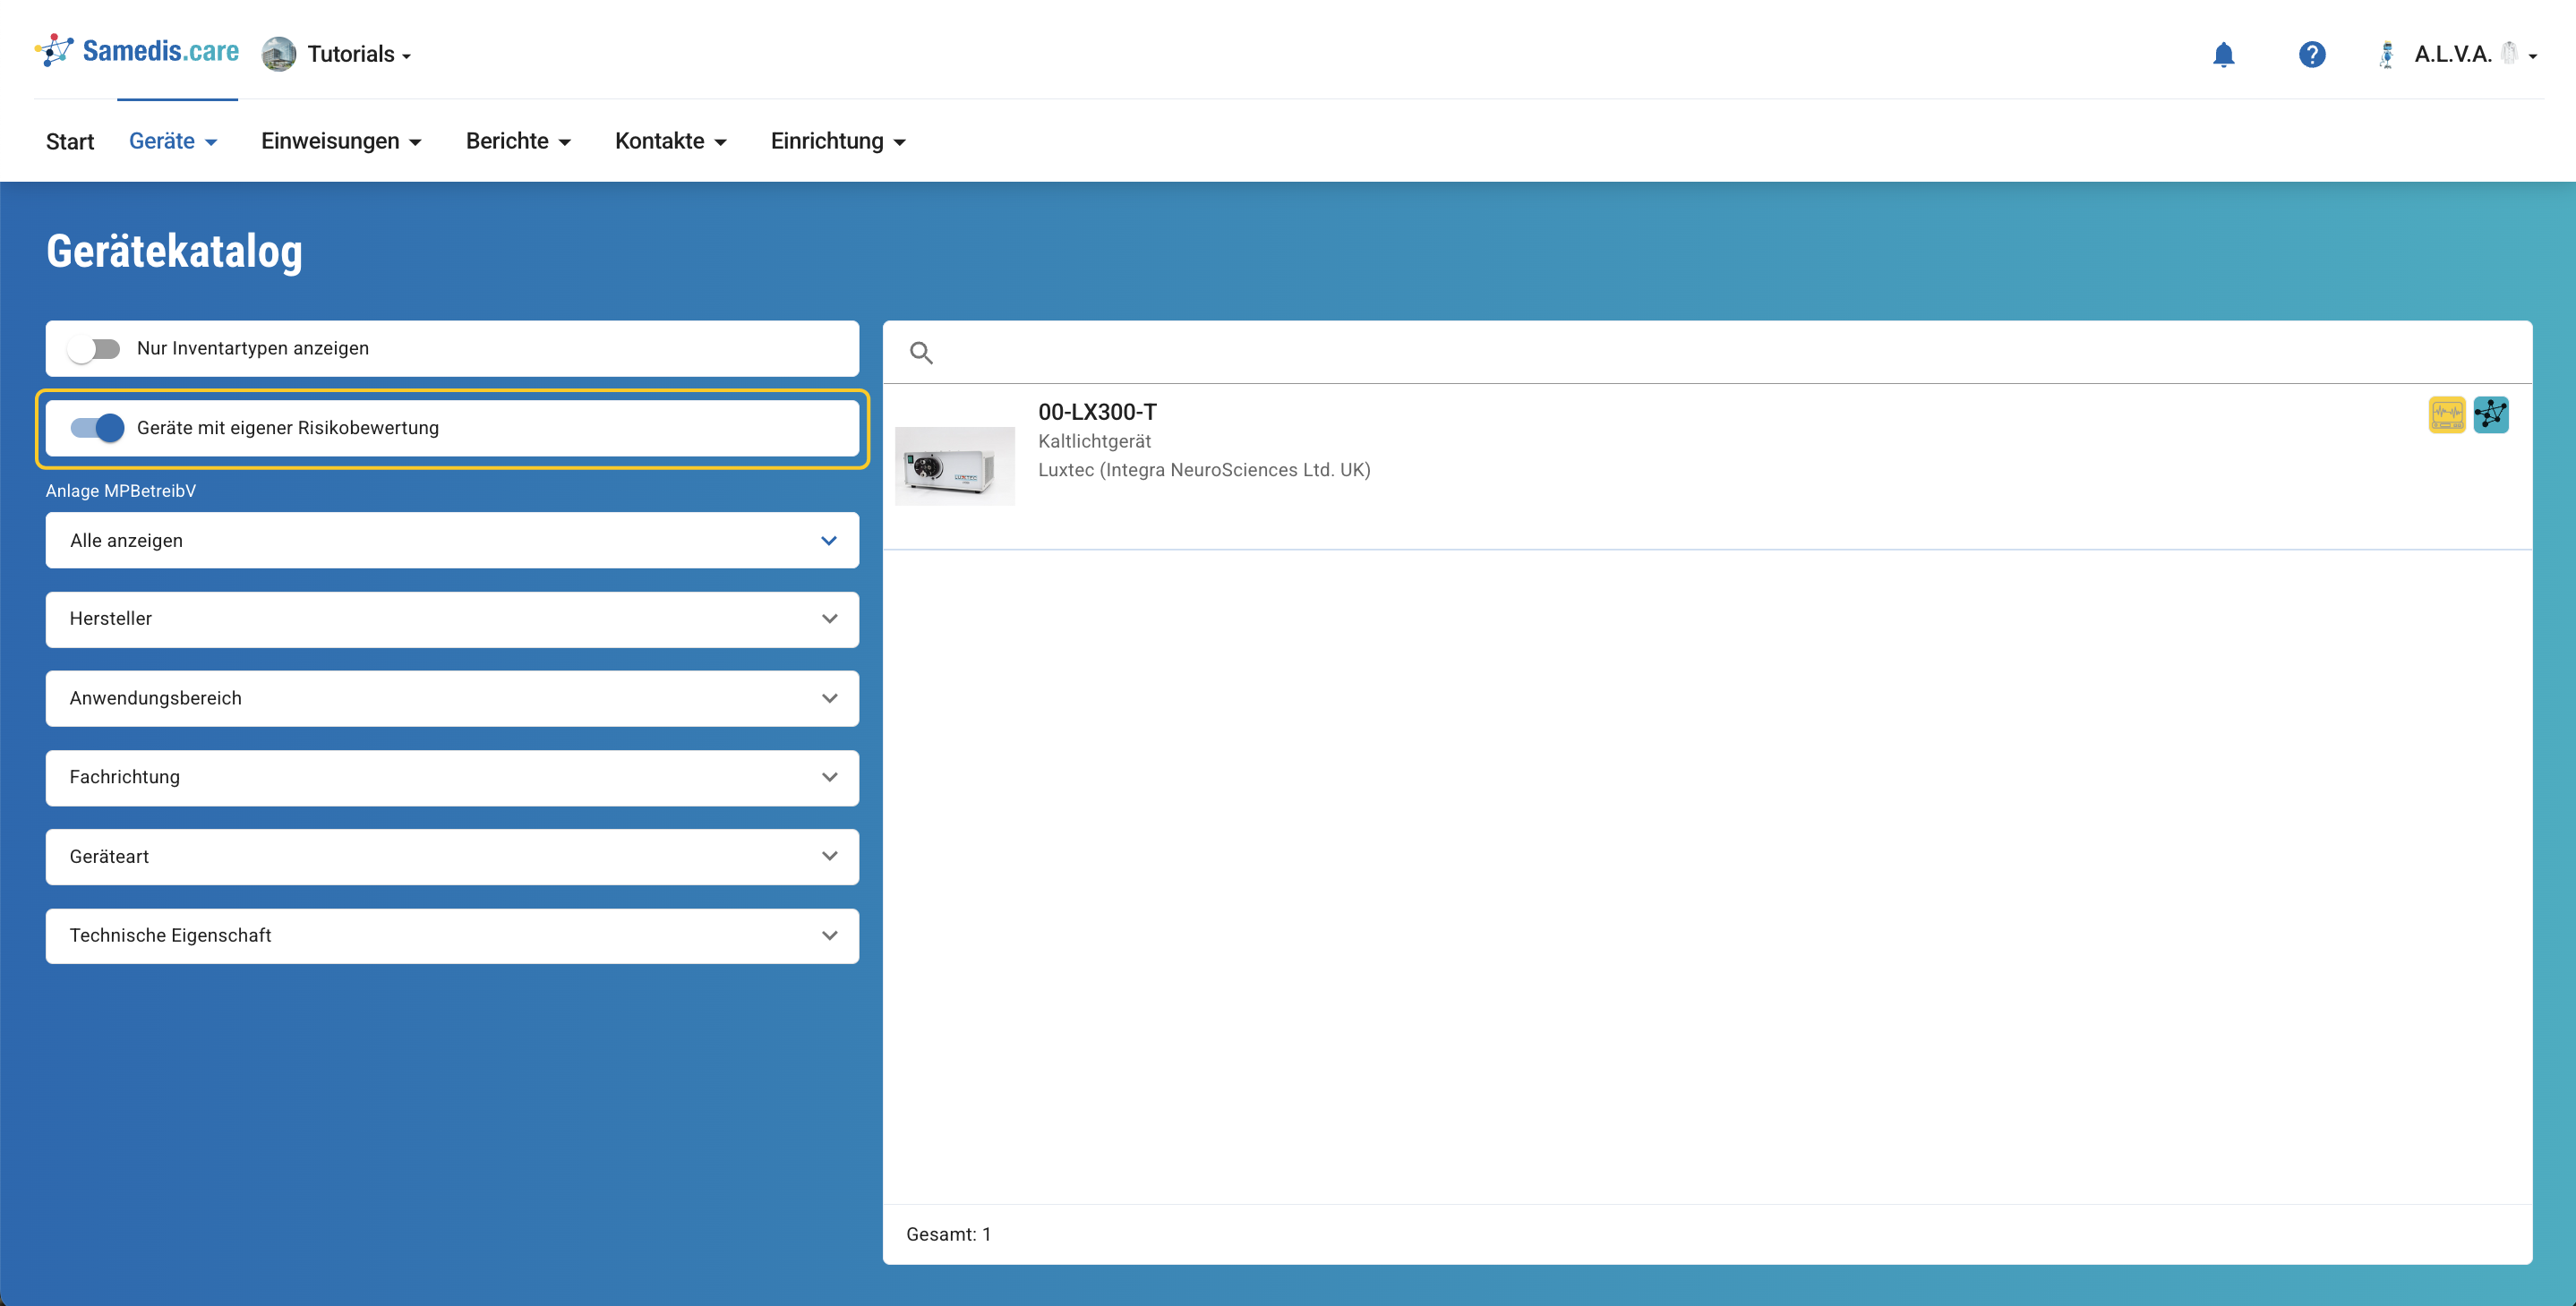Open the help question mark icon
Screen dimensions: 2576x1306
[2311, 54]
